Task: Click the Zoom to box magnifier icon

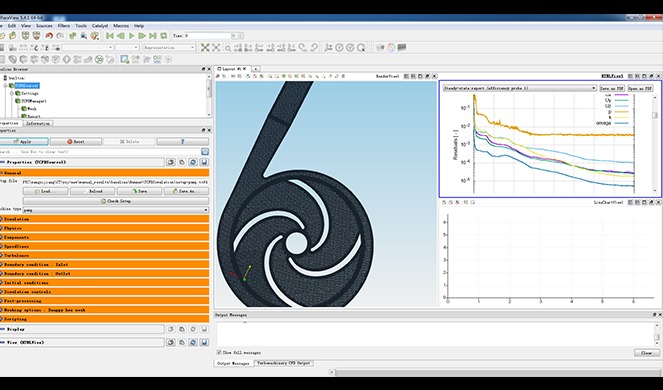Action: click(227, 48)
